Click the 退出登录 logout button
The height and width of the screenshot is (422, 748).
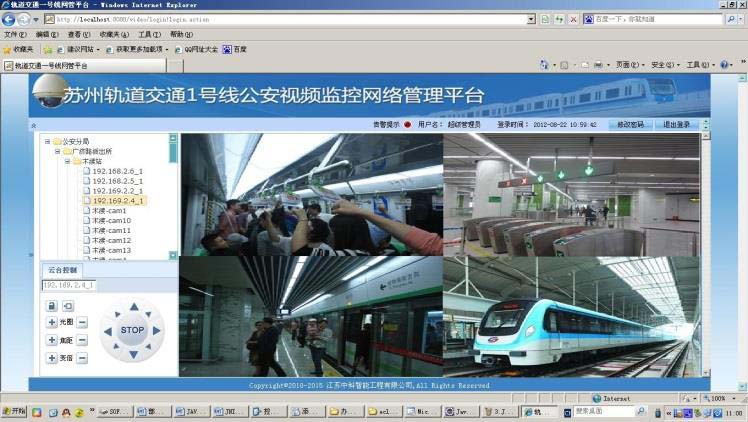(x=676, y=124)
